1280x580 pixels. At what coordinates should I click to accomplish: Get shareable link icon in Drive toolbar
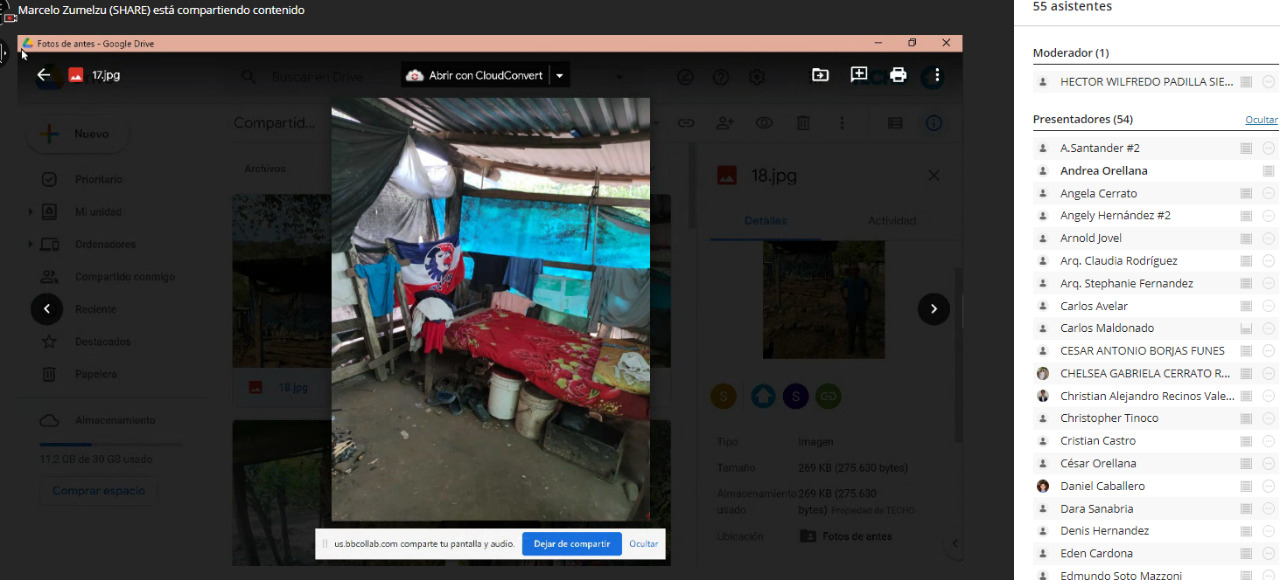click(x=686, y=123)
